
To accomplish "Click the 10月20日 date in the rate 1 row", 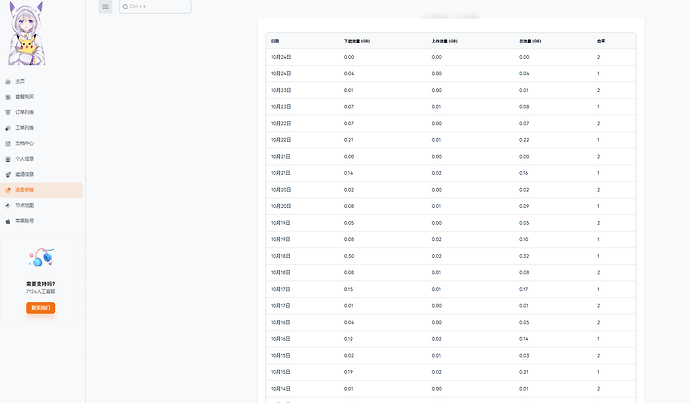I will [281, 206].
